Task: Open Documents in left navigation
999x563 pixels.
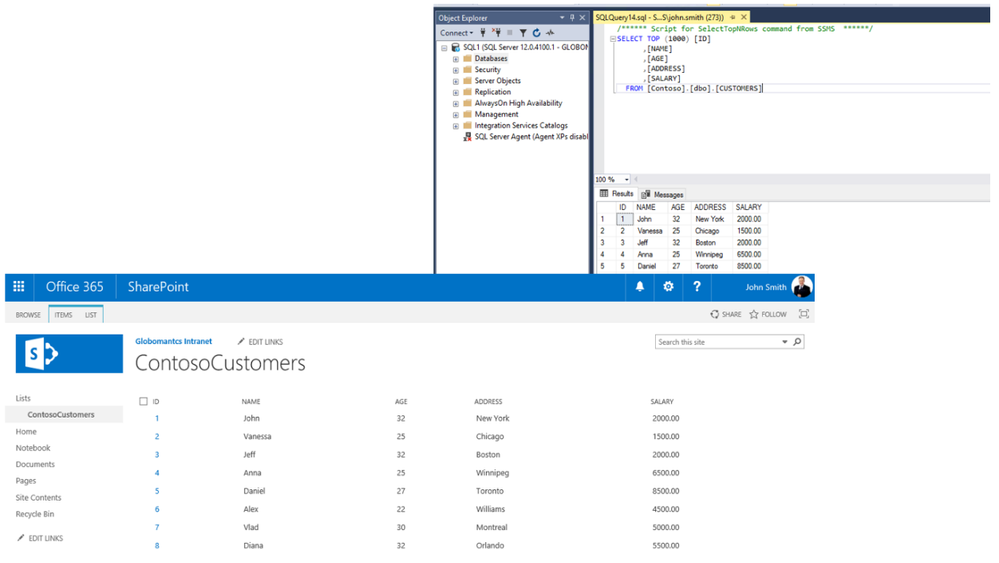Action: 35,464
